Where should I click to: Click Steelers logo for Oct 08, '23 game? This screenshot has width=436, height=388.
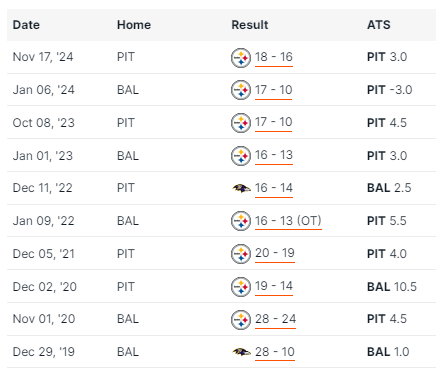coord(241,123)
